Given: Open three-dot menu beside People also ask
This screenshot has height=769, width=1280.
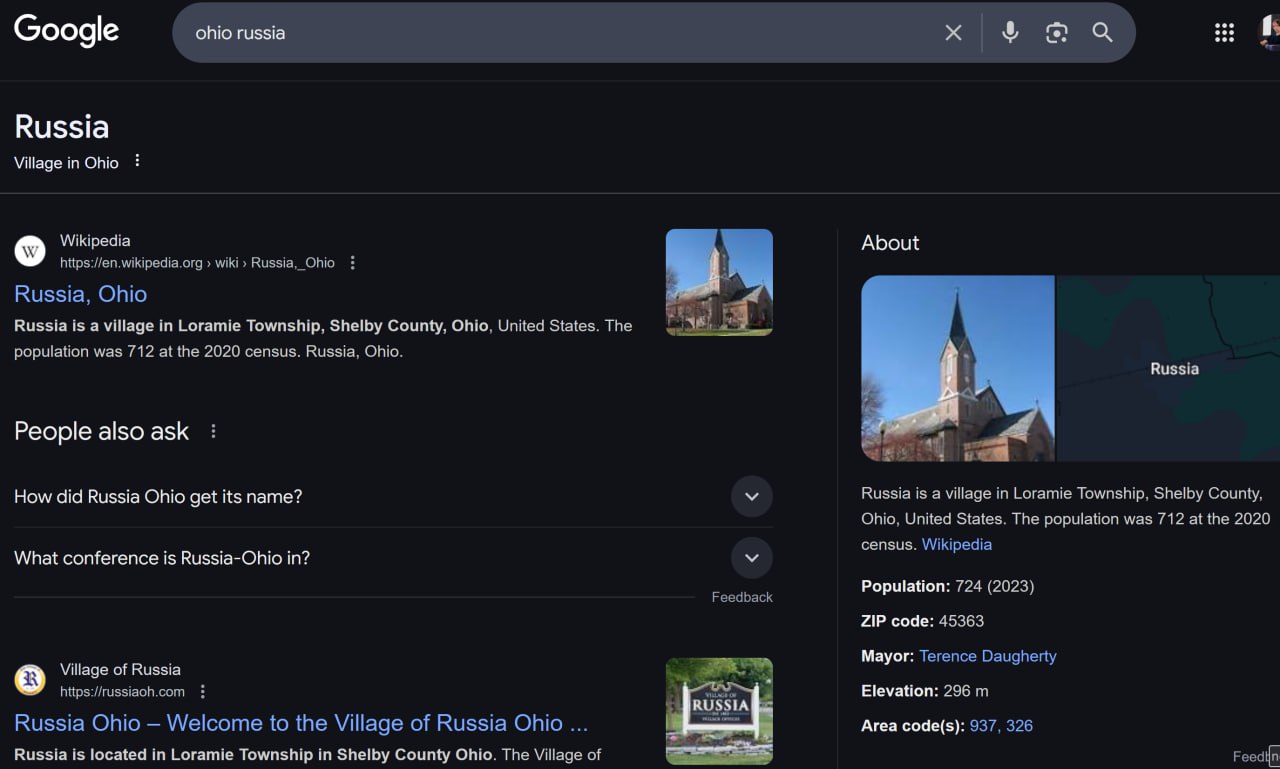Looking at the screenshot, I should click(x=213, y=431).
